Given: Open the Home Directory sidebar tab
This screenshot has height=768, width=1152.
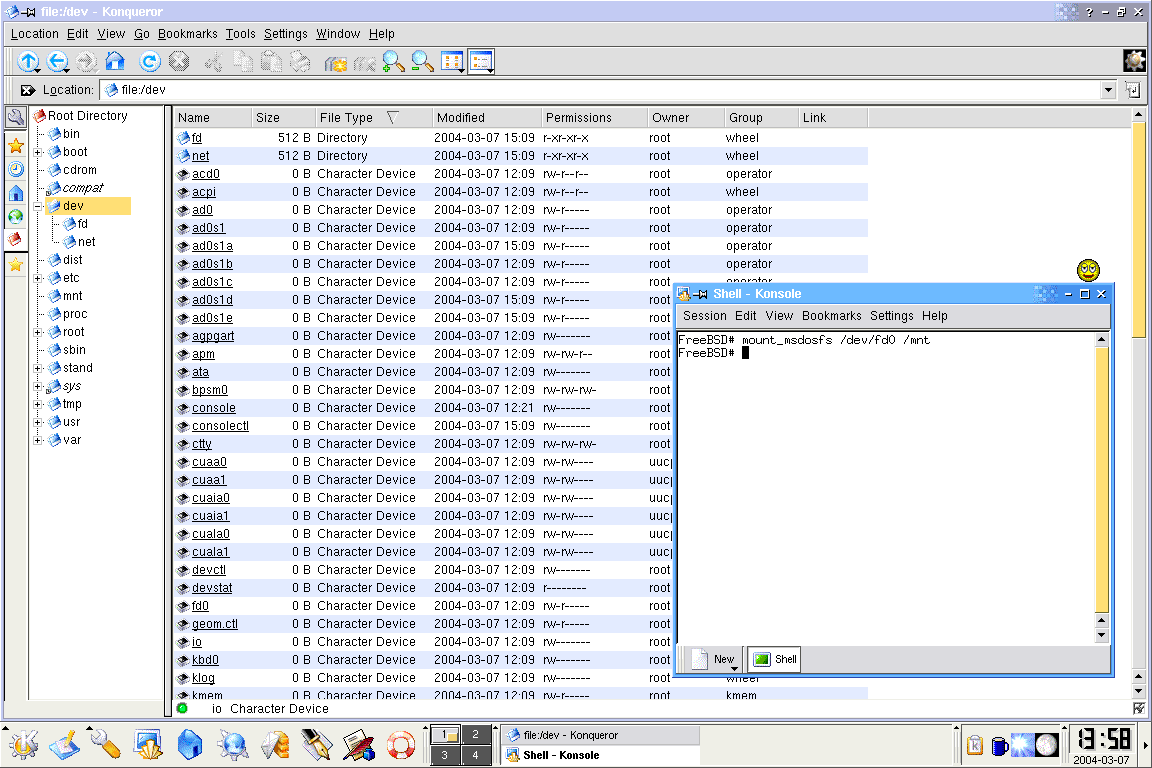Looking at the screenshot, I should pos(15,193).
